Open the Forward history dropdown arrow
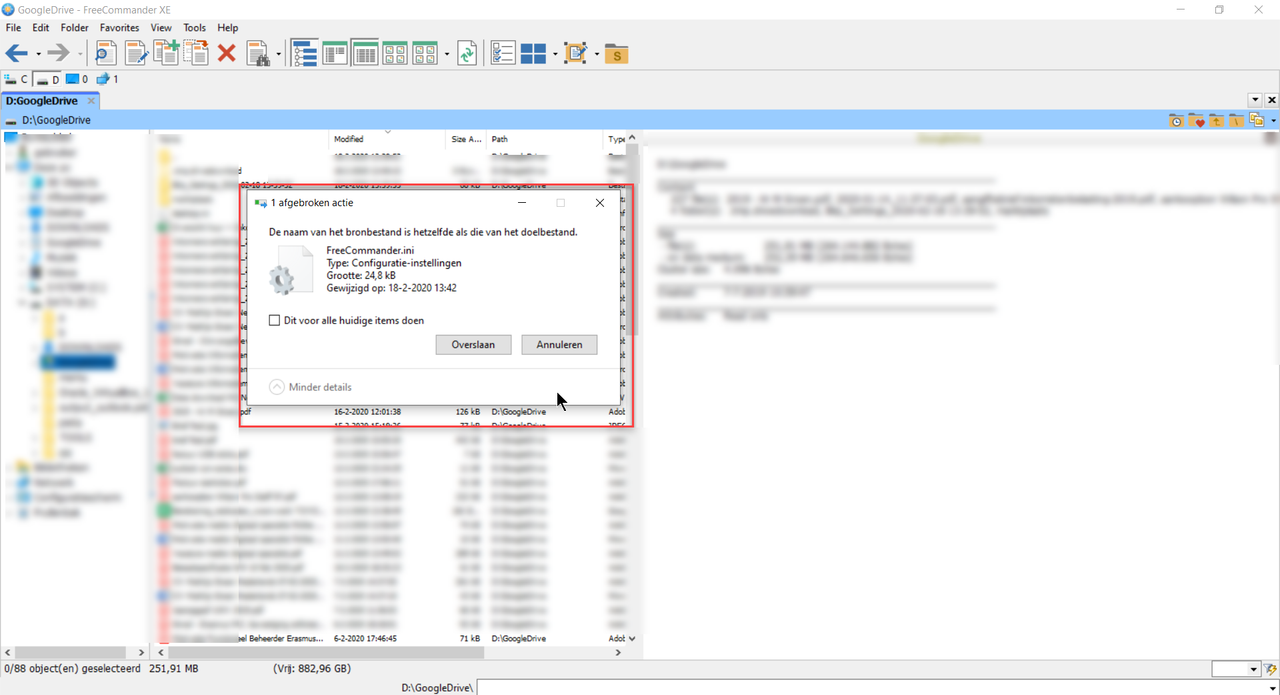 [80, 54]
